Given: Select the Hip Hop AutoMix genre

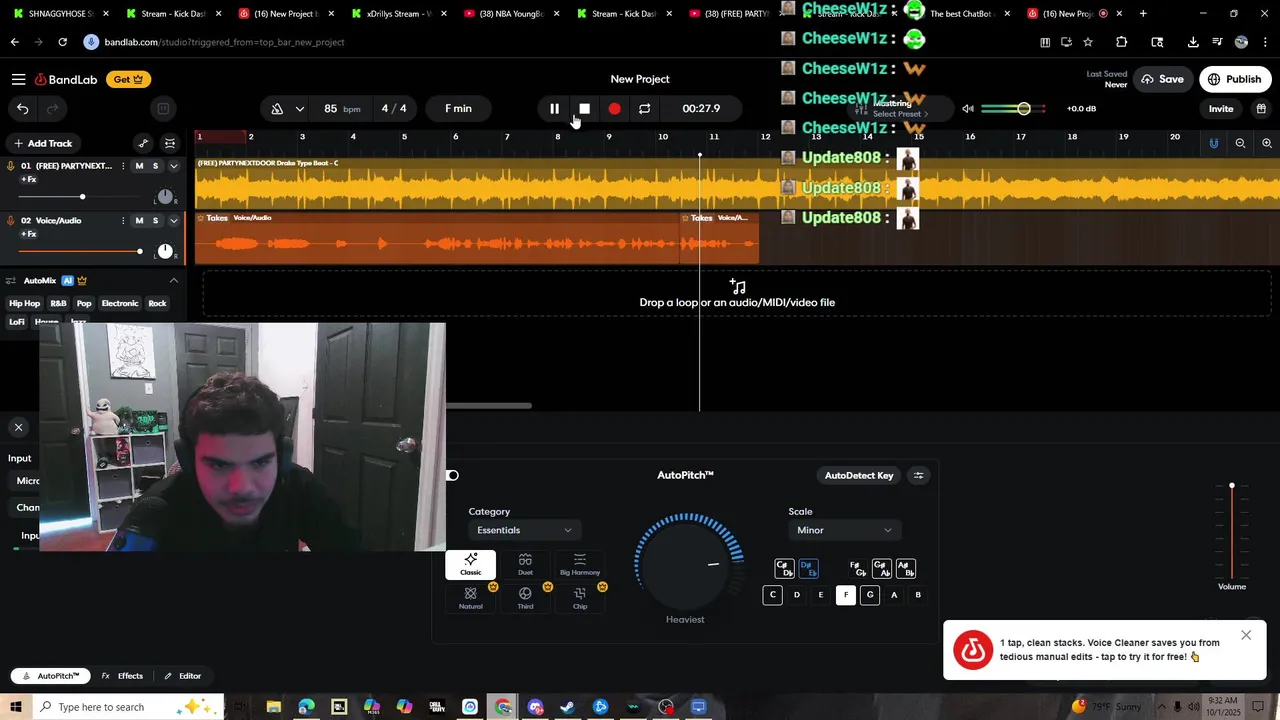Looking at the screenshot, I should coord(24,304).
